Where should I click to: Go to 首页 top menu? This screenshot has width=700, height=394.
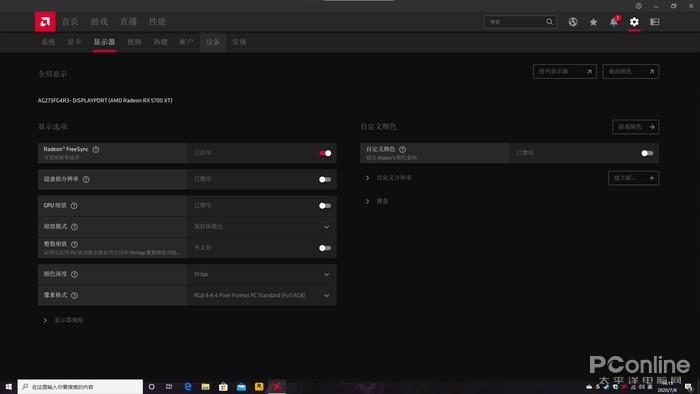[x=70, y=21]
